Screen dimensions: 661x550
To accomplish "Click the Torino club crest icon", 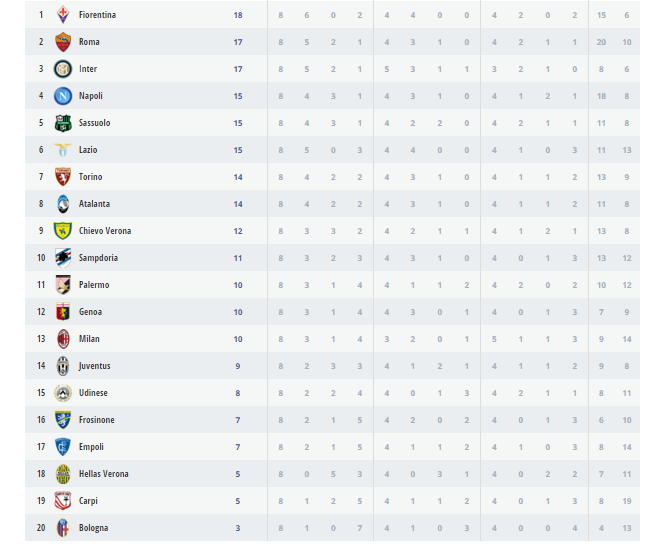I will click(63, 177).
